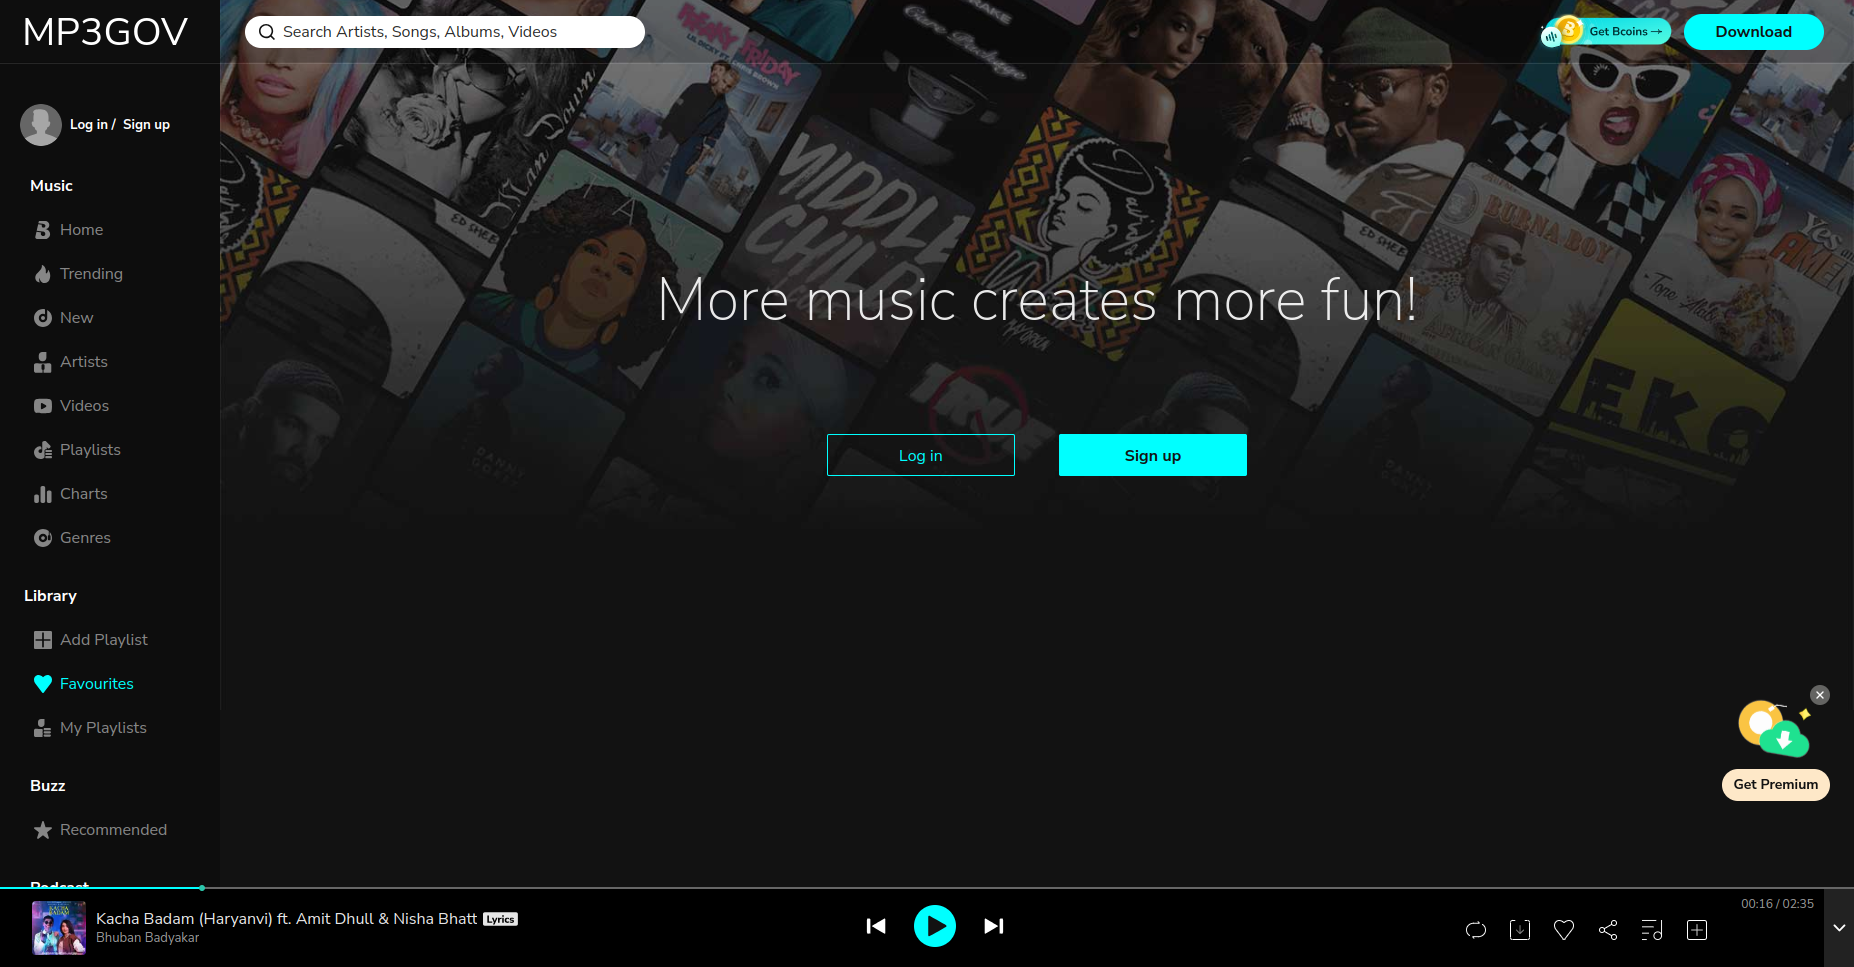
Task: Open Favourites in the Library section
Action: point(96,684)
